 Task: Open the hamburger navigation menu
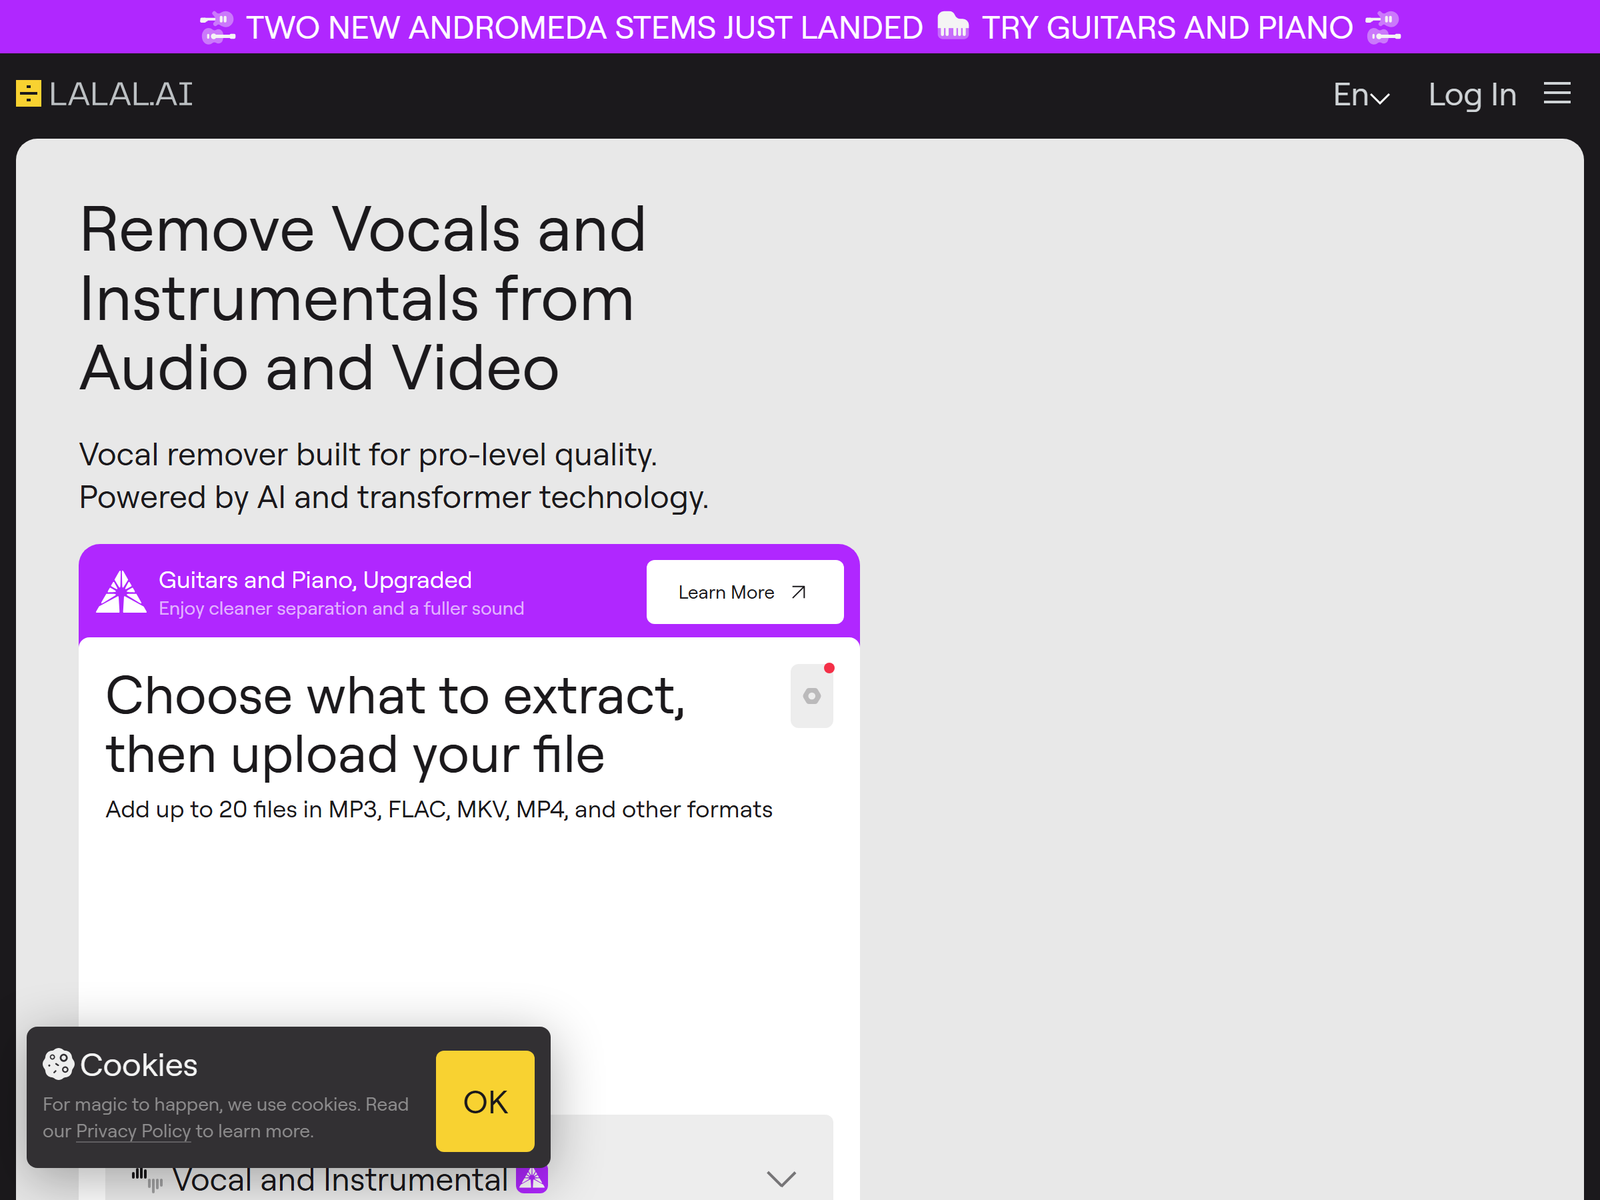1557,93
